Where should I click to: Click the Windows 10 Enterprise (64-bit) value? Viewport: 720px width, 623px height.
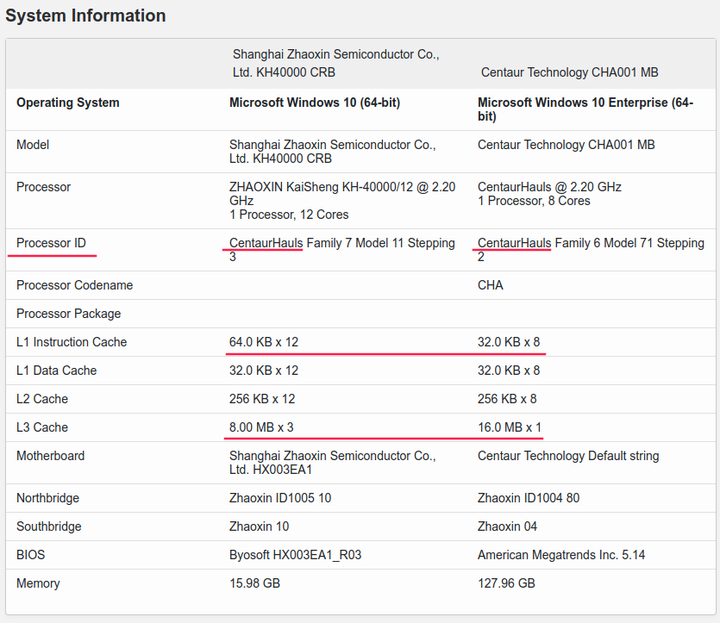click(585, 109)
